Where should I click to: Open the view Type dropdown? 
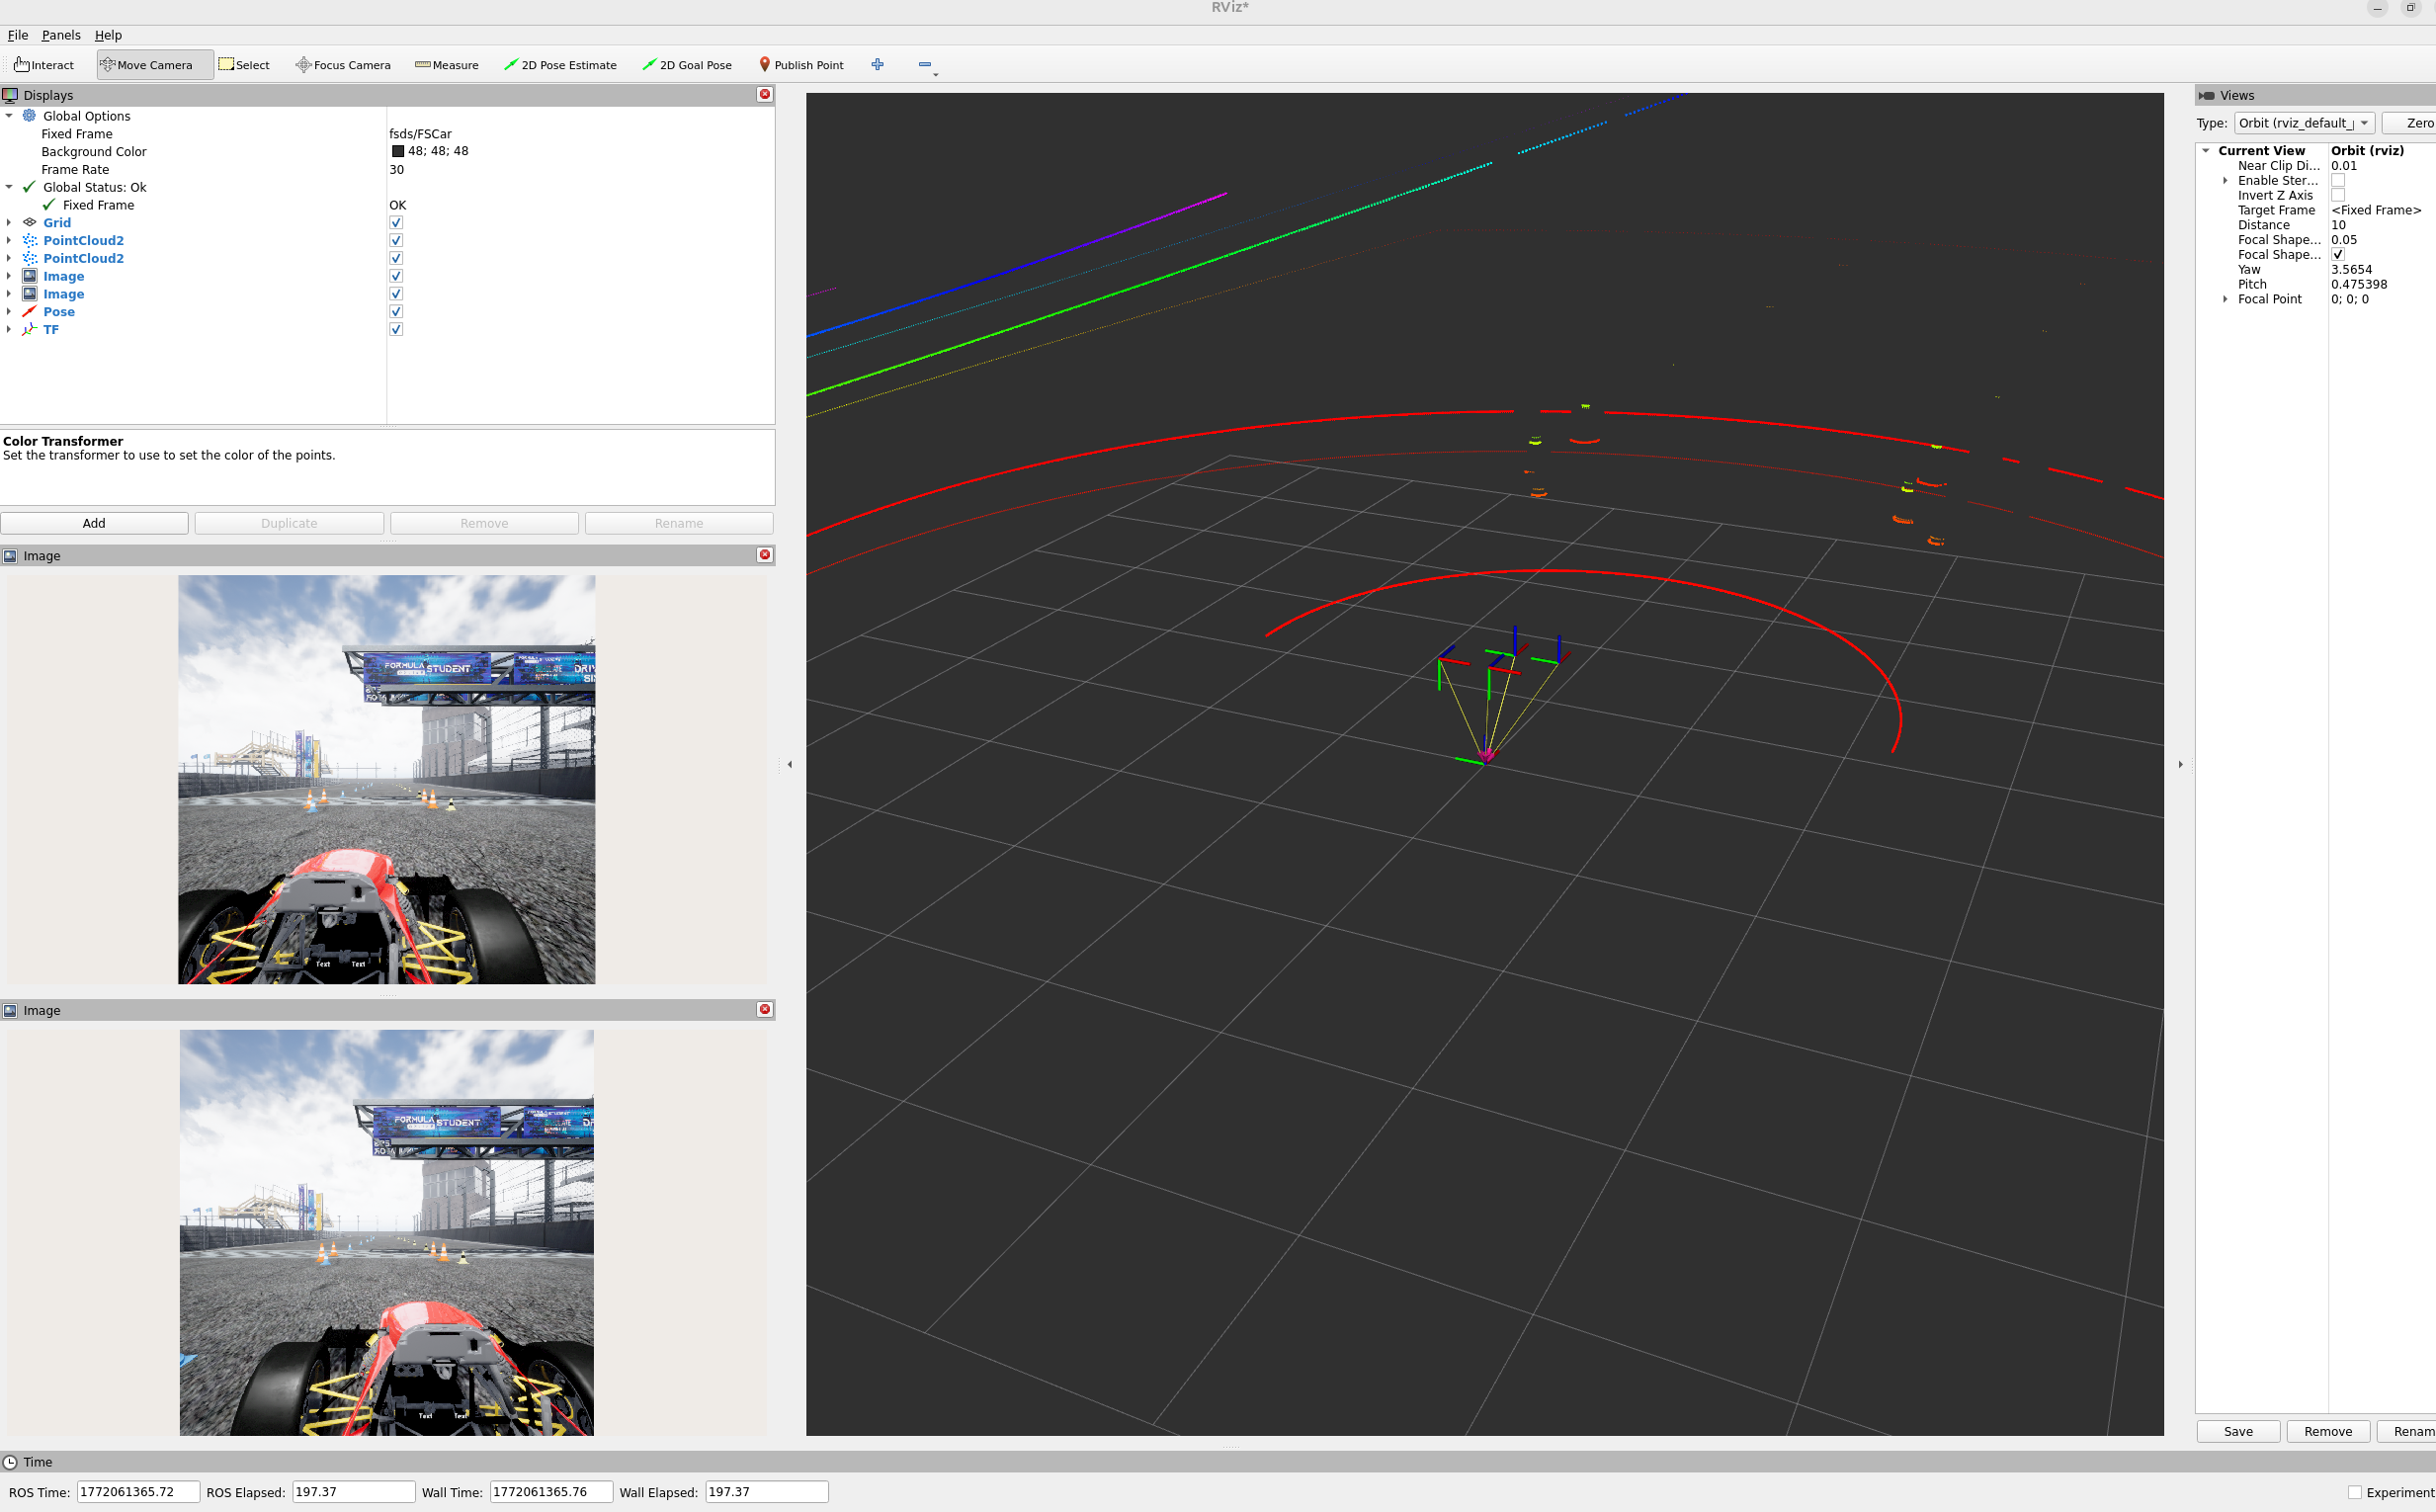pos(2304,123)
